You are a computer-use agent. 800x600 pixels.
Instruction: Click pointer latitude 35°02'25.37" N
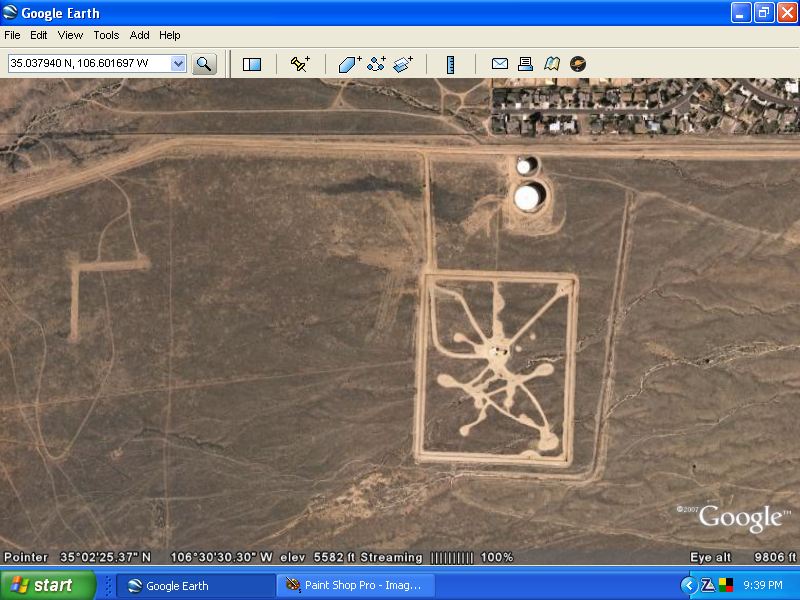(106, 557)
